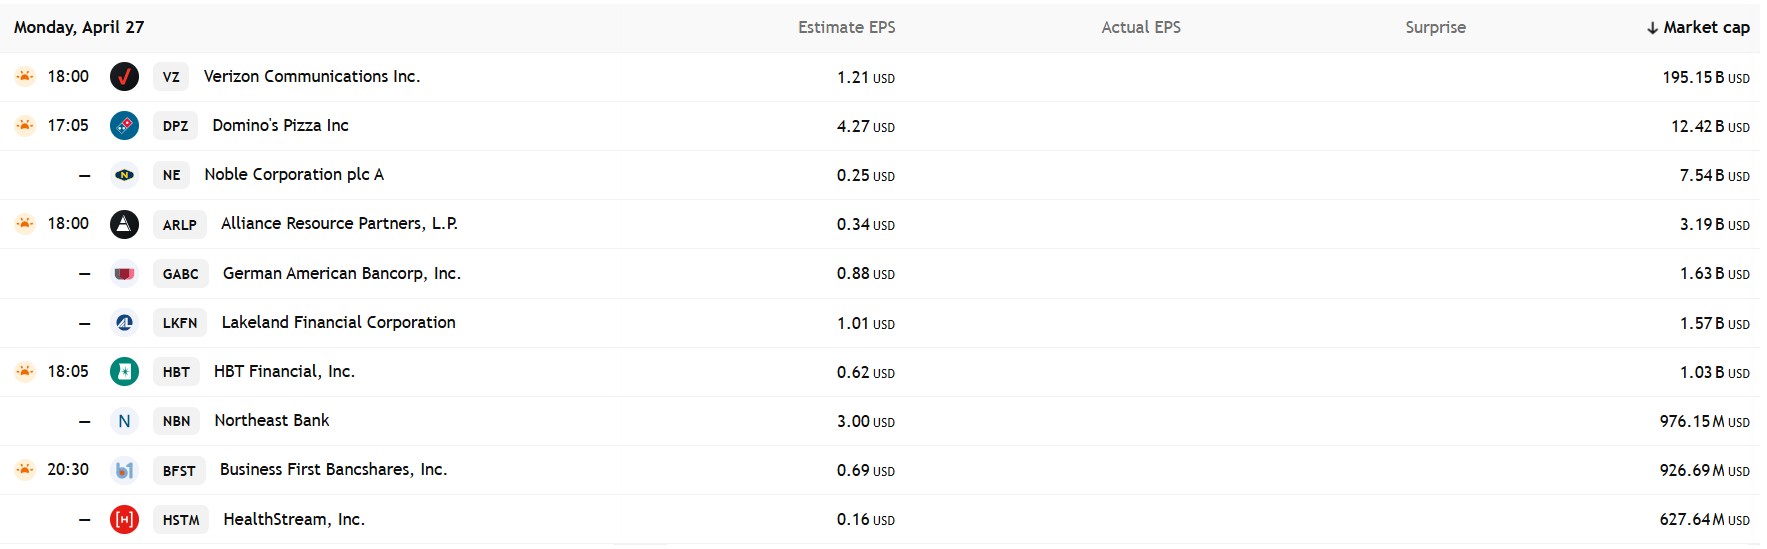Click the Alliance Resource Partners logo
The height and width of the screenshot is (549, 1767).
pyautogui.click(x=124, y=224)
